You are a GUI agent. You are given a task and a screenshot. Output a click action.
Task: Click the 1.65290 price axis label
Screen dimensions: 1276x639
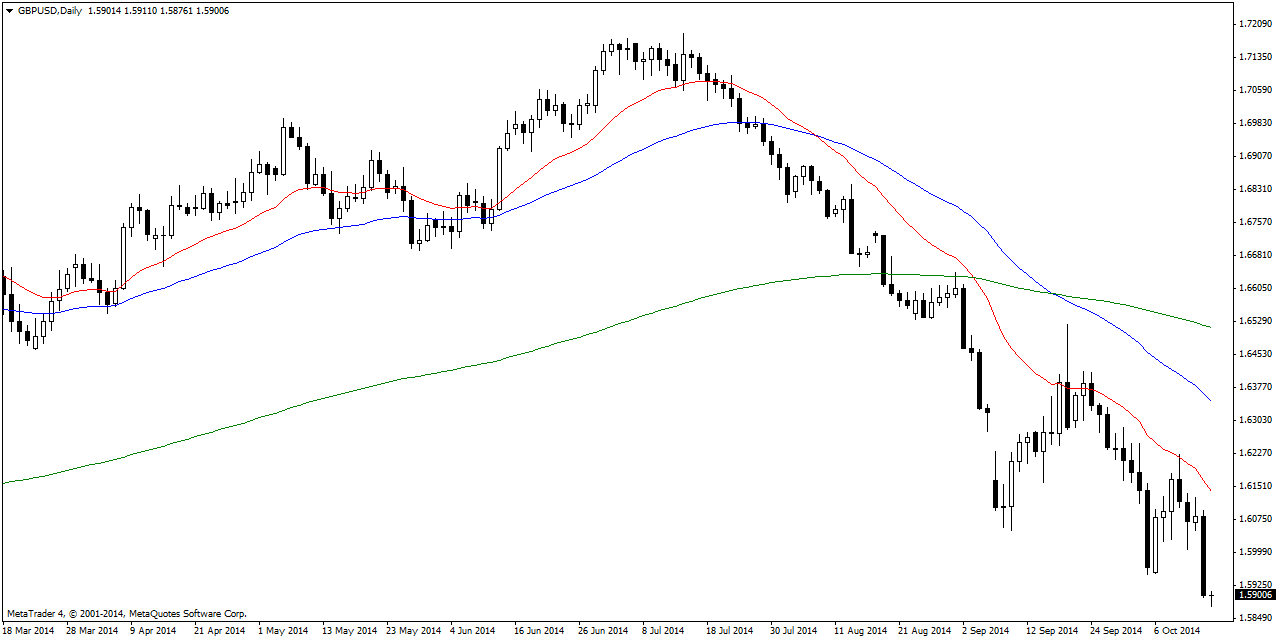pyautogui.click(x=1254, y=321)
